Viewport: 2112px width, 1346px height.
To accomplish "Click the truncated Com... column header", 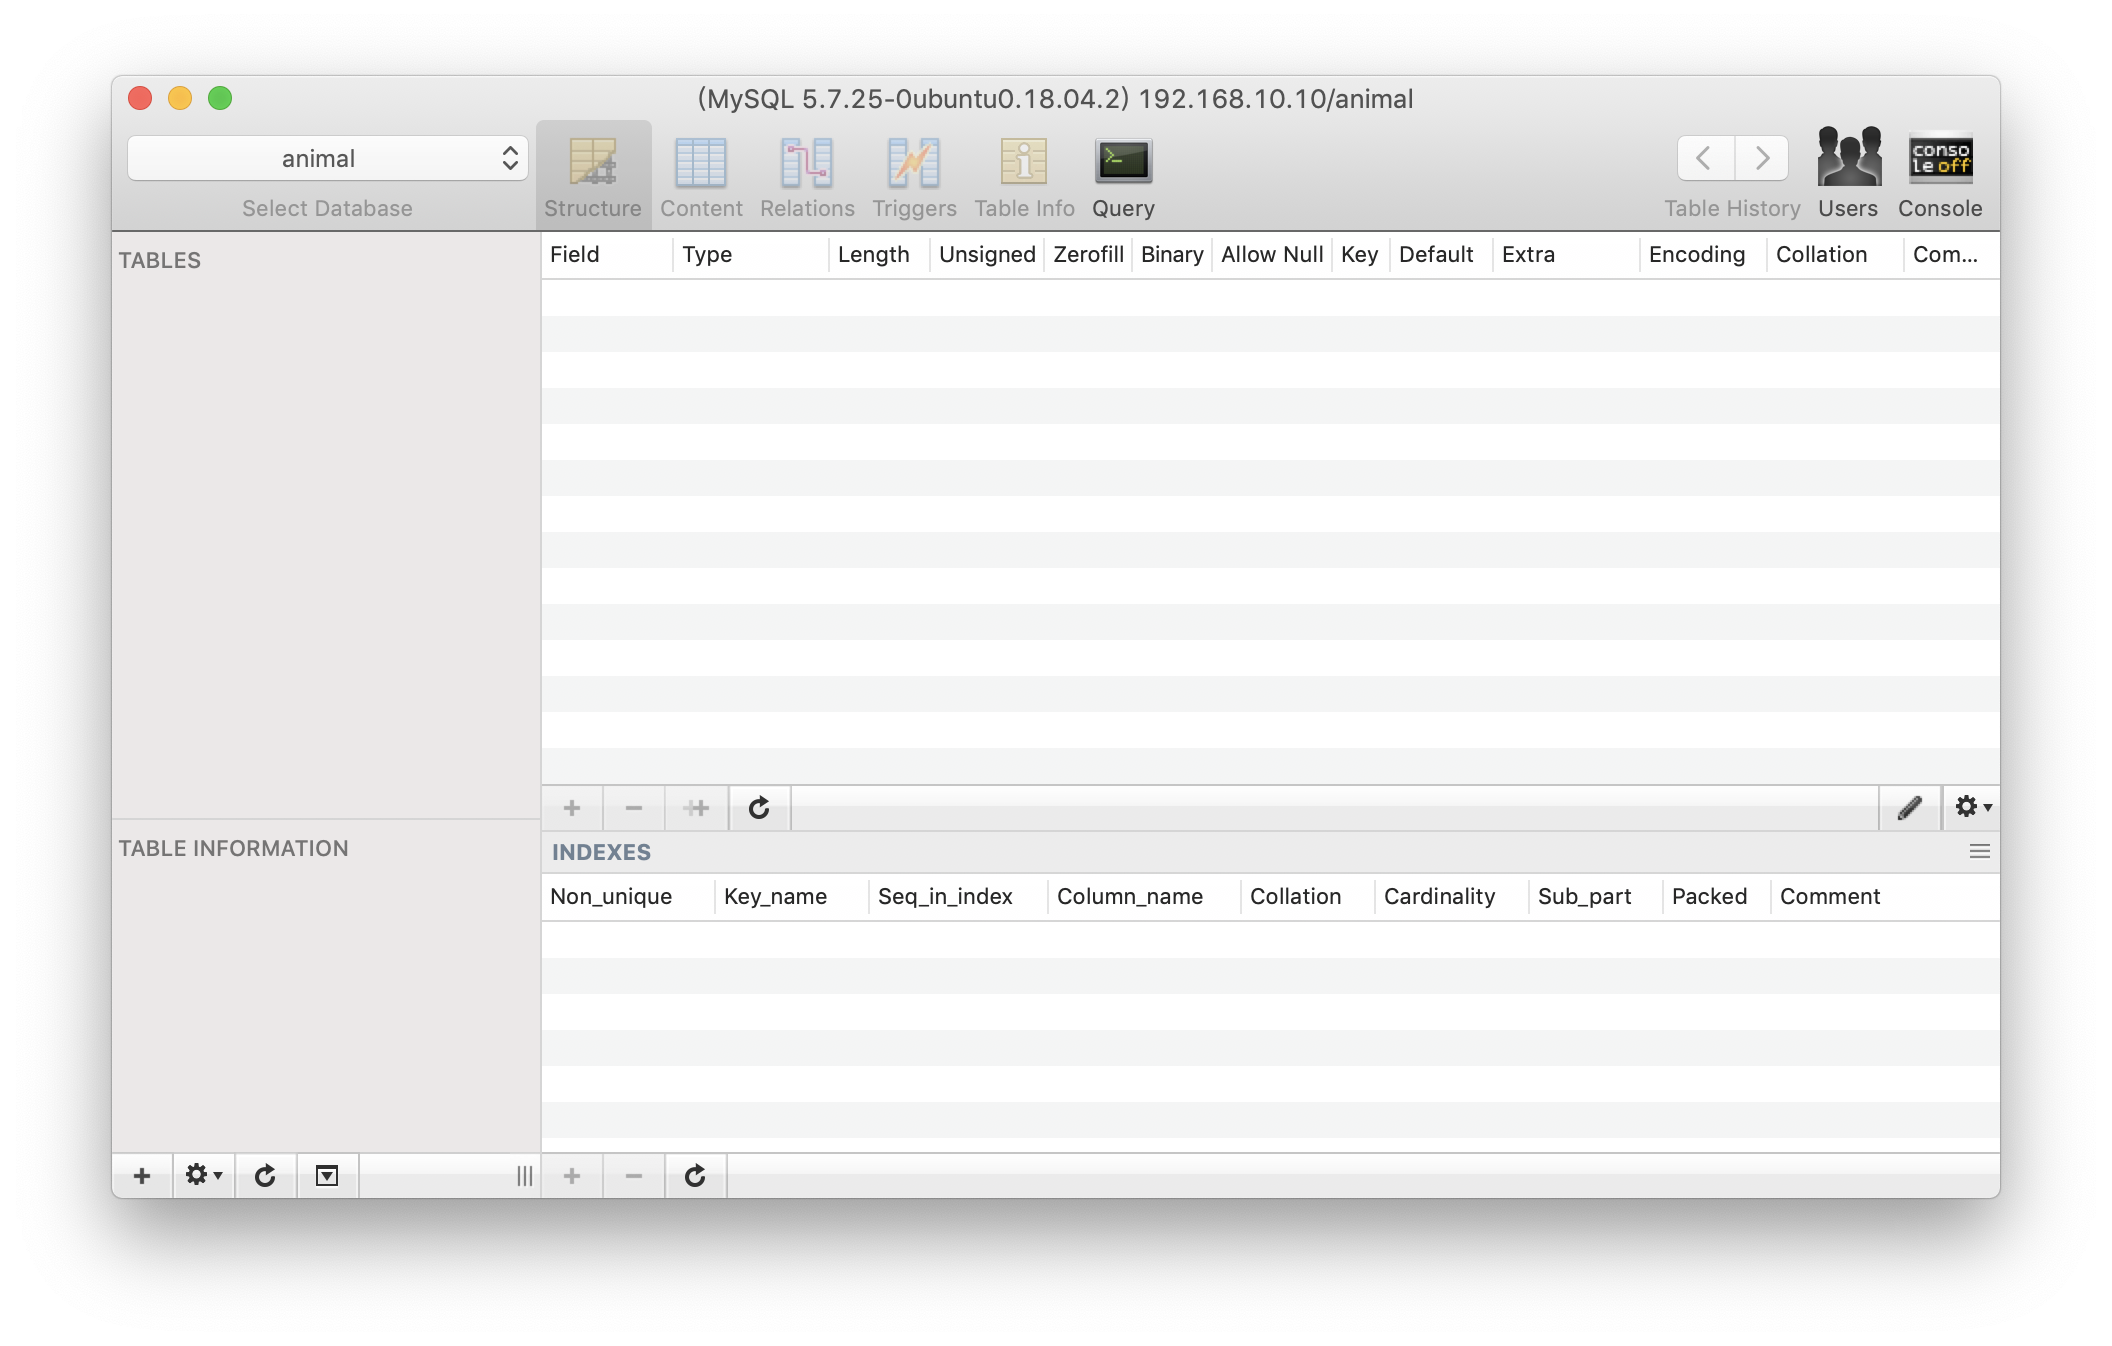I will pos(1952,255).
